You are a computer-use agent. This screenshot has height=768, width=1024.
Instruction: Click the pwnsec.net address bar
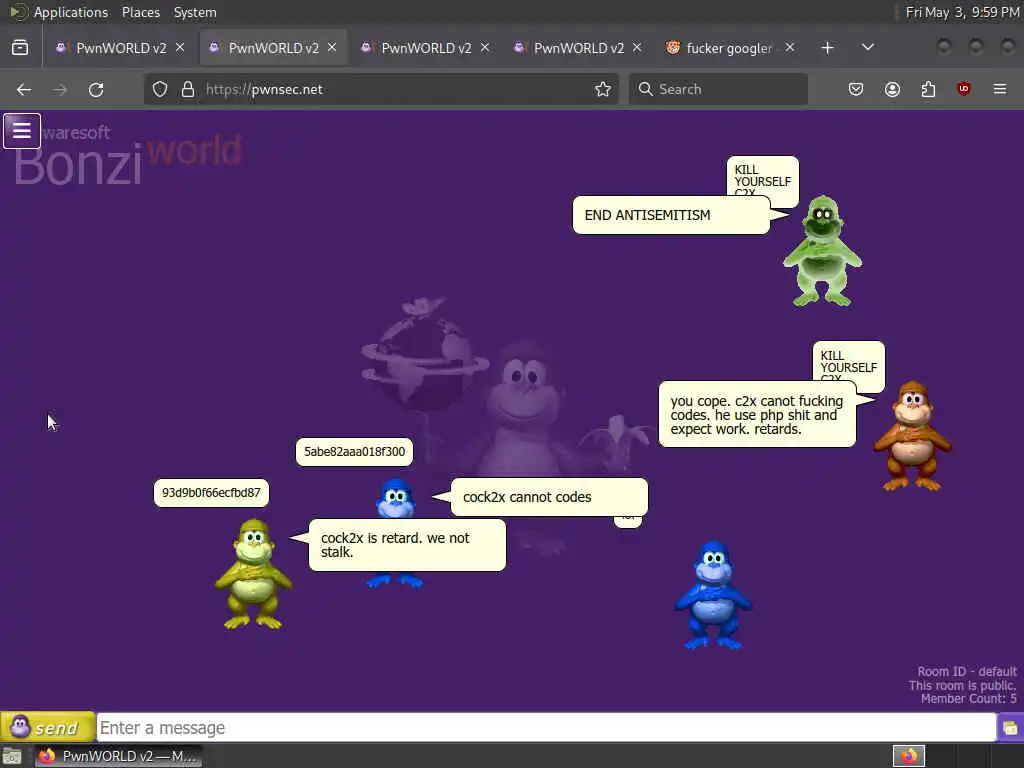point(382,89)
